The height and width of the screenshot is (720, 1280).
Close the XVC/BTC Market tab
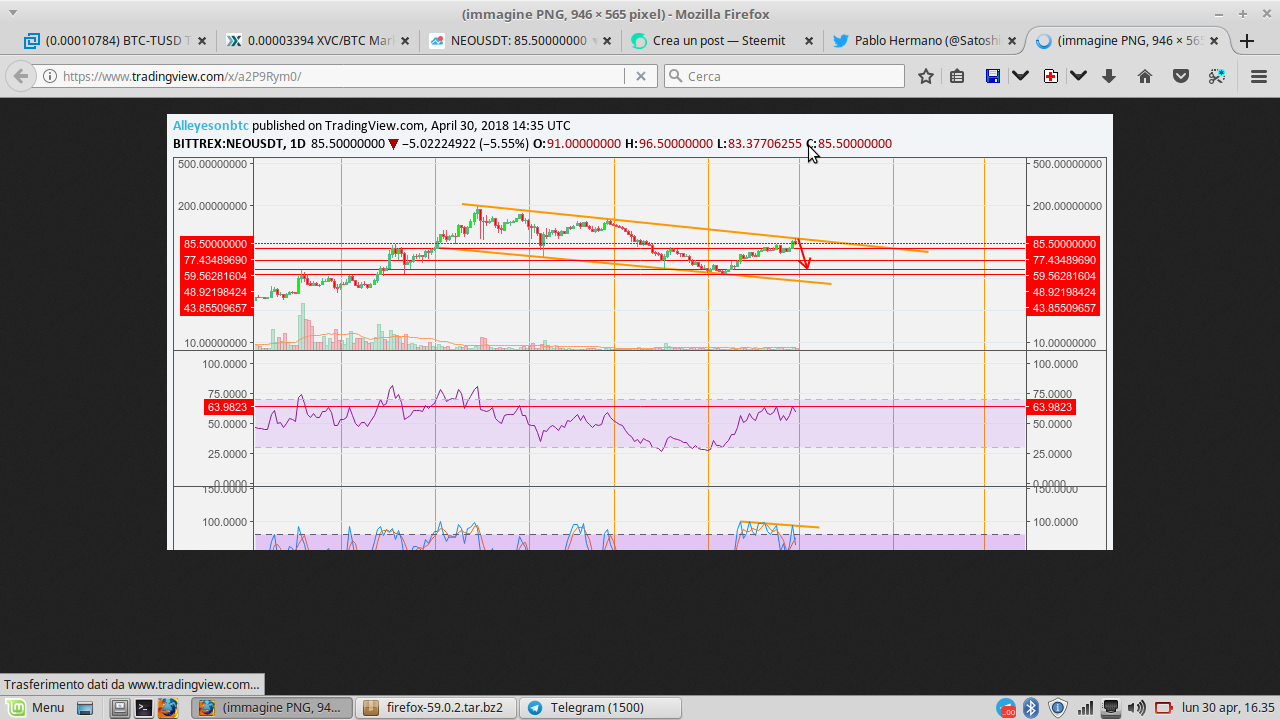405,41
